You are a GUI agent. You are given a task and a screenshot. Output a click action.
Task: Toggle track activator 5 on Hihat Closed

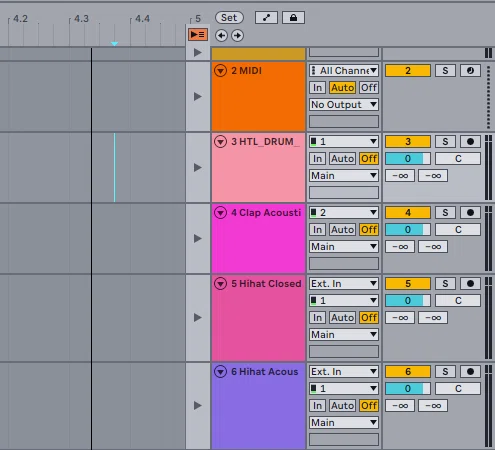tap(408, 284)
